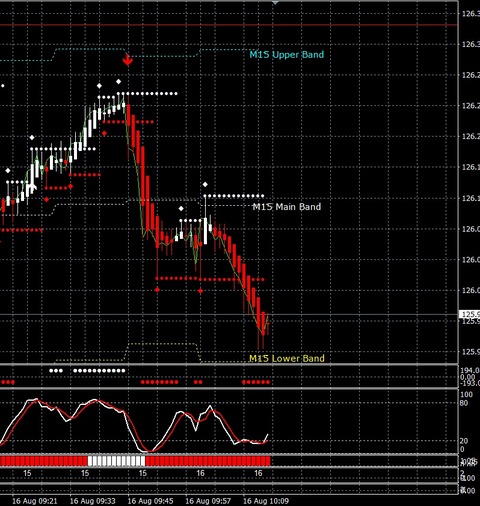Click the stochastic 100 level label
Viewport: 480px width, 506px height.
(467, 395)
